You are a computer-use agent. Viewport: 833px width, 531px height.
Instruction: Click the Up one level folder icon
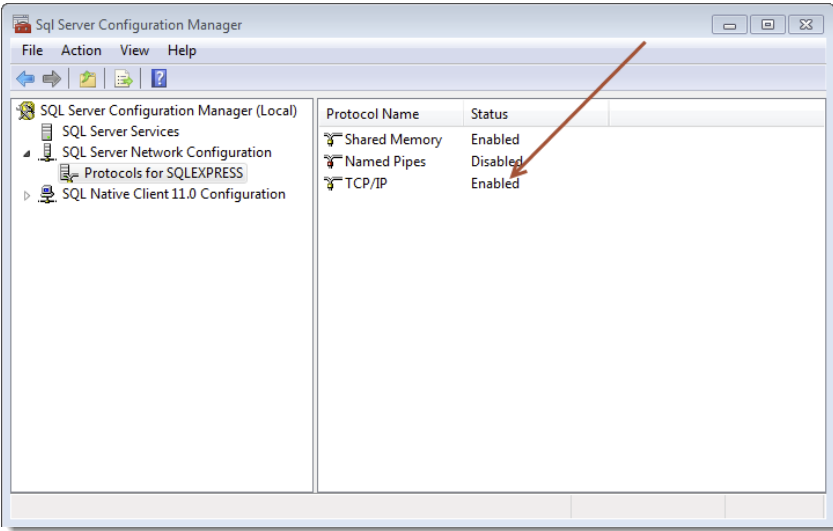tap(88, 79)
